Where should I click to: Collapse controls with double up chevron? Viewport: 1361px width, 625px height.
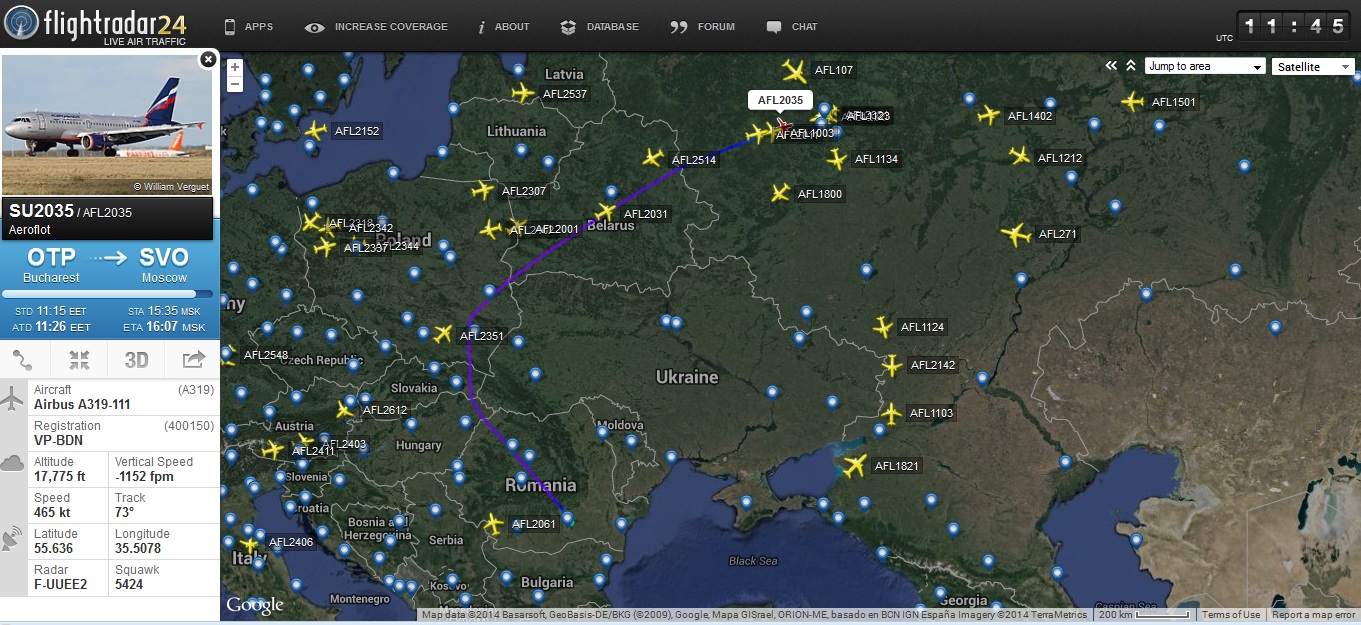(1130, 66)
